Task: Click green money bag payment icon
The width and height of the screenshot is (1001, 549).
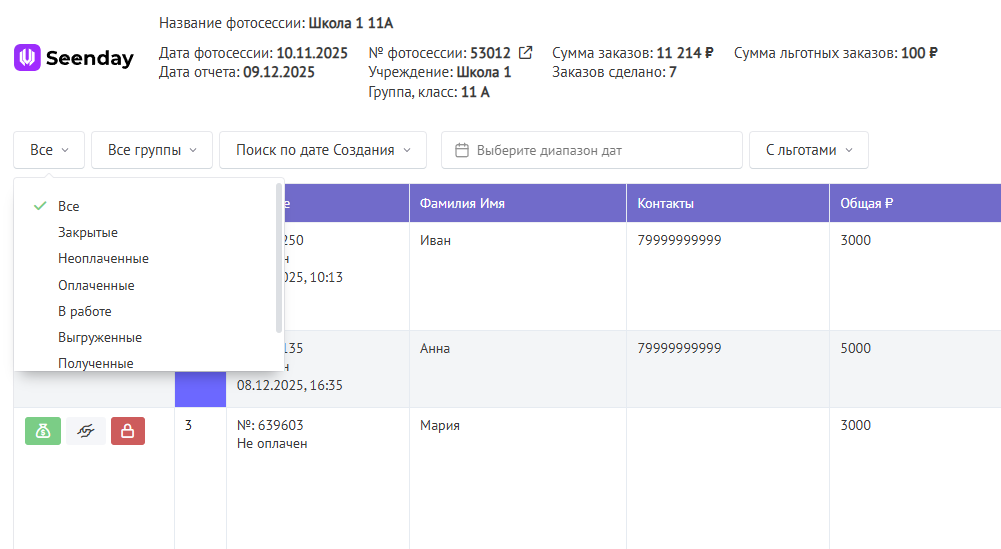Action: click(x=43, y=431)
